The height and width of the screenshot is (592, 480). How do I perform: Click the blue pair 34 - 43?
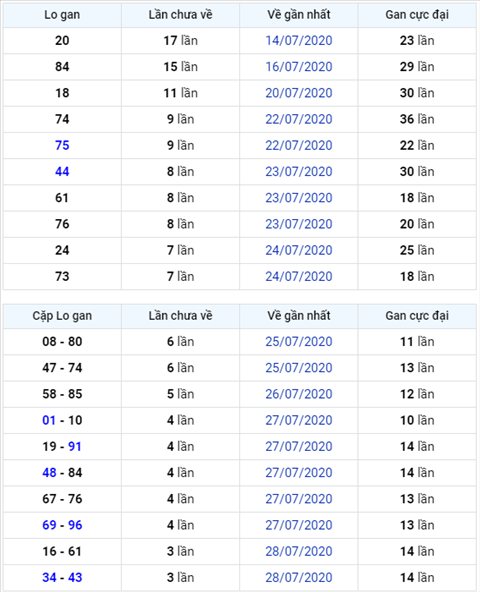click(x=62, y=577)
